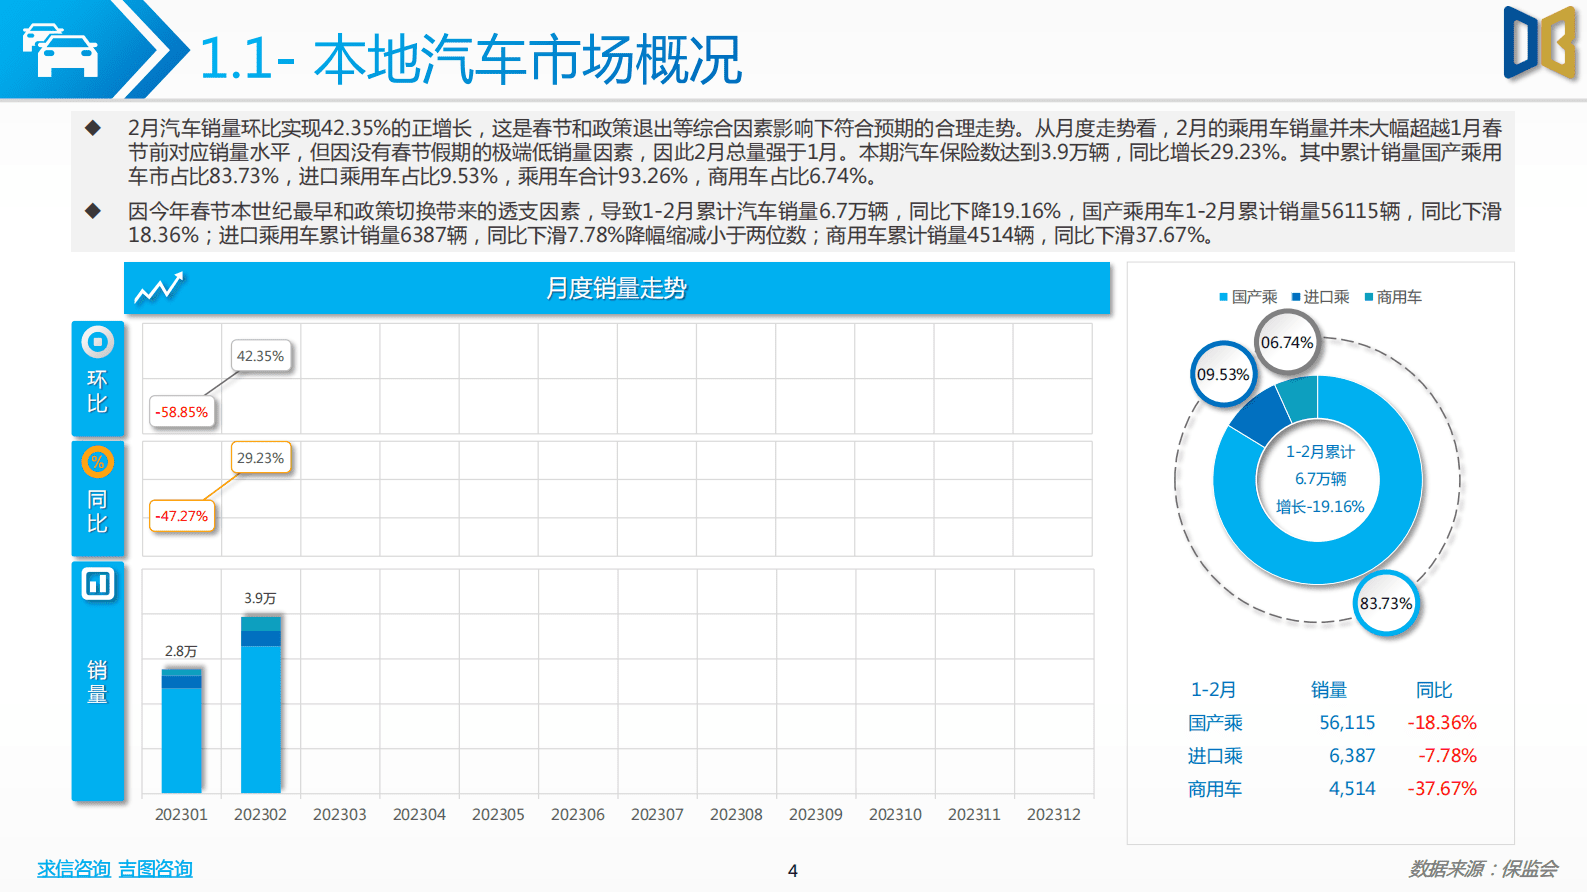
Task: Click the page number 4
Action: point(793,871)
